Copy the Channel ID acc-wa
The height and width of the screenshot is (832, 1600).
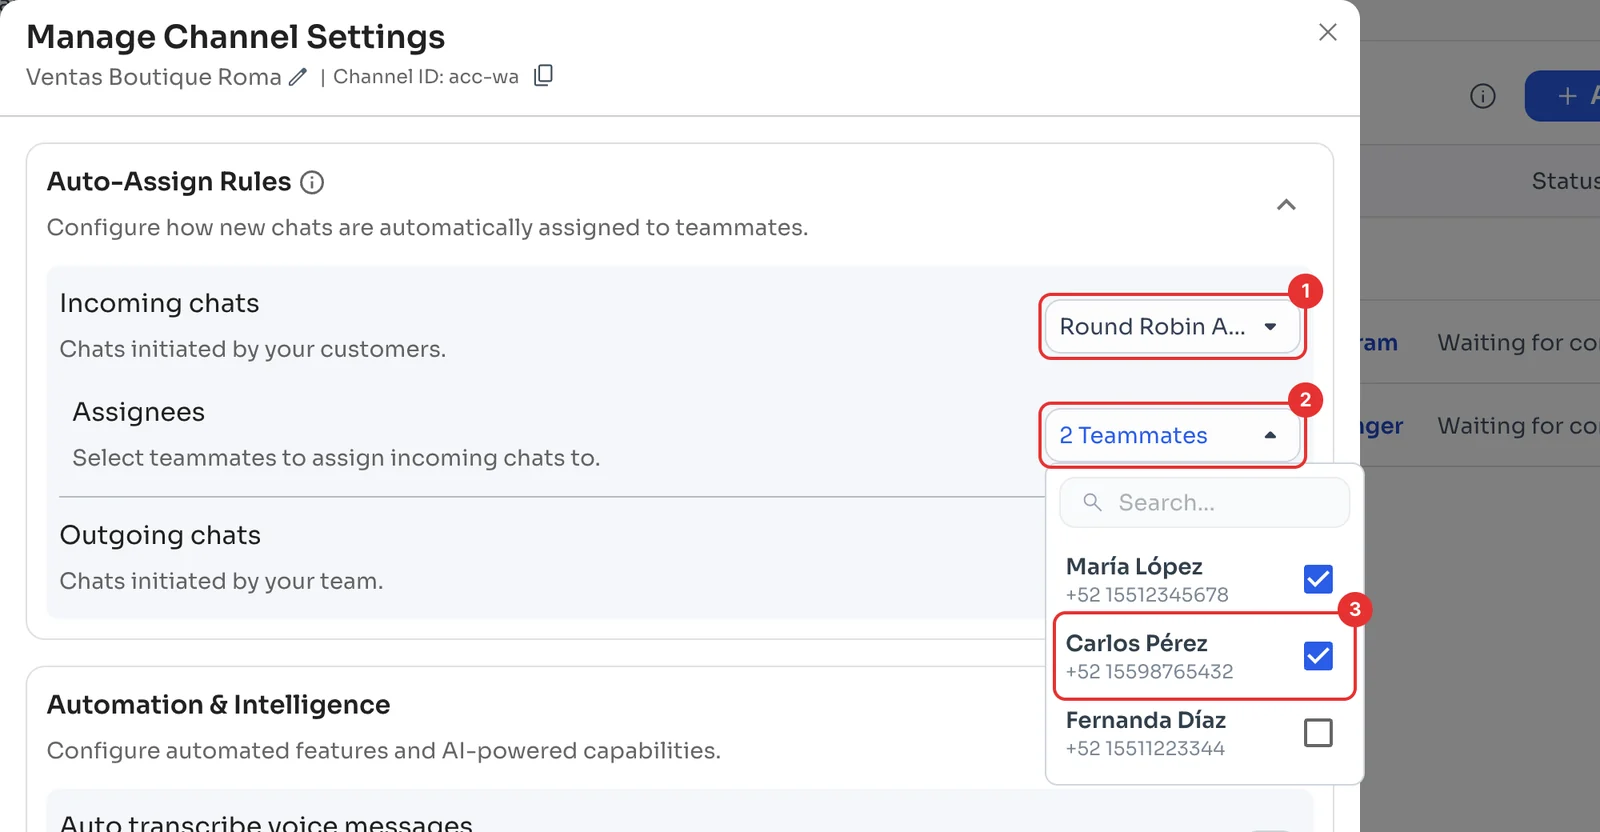(543, 76)
